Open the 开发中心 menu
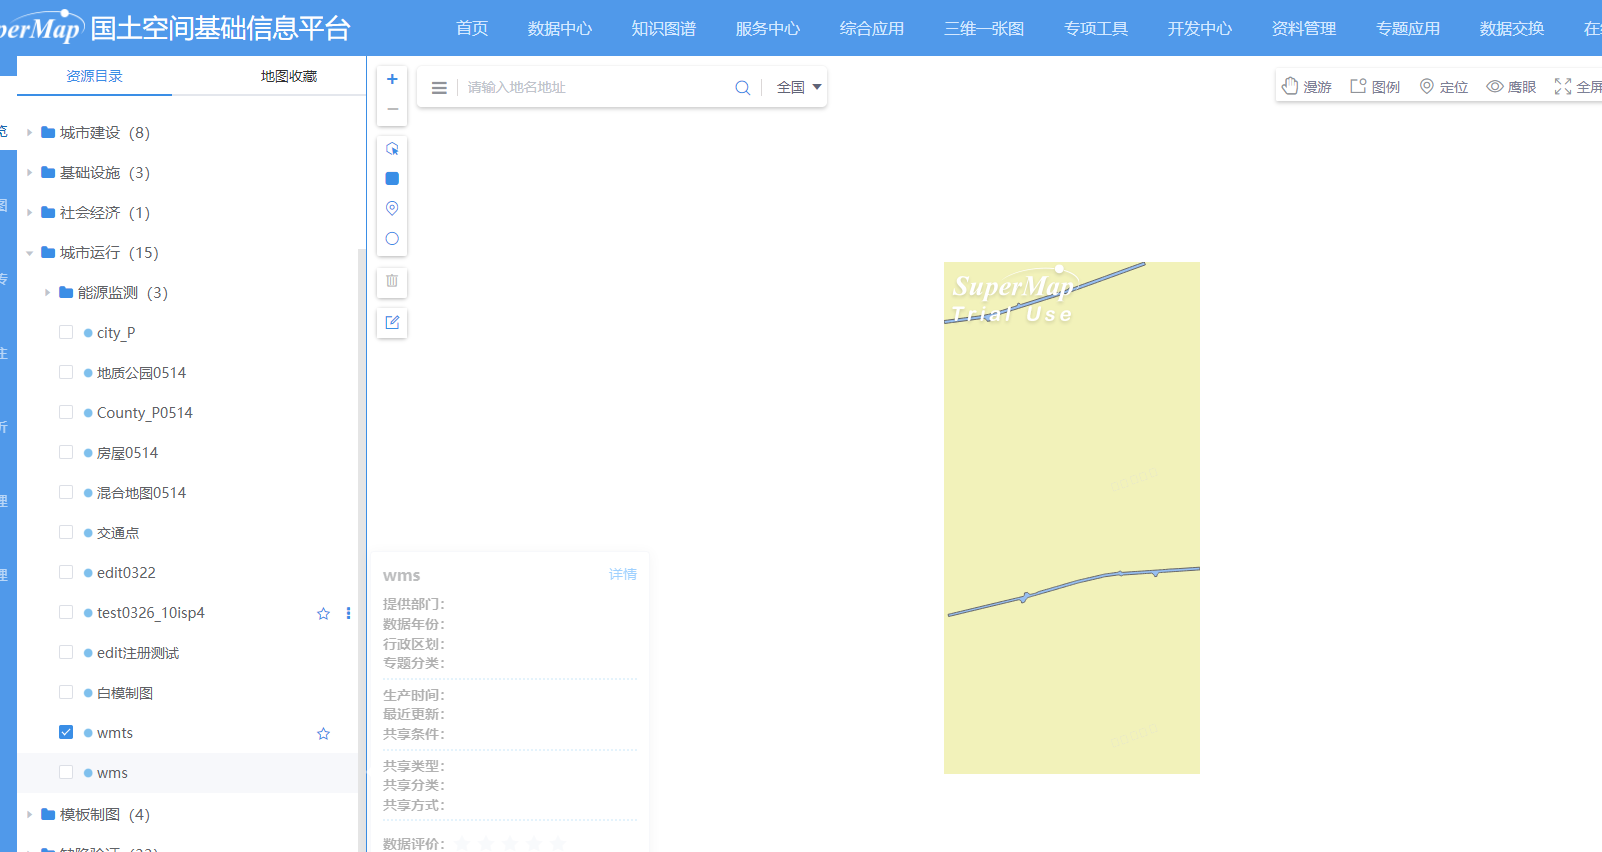 click(x=1200, y=28)
